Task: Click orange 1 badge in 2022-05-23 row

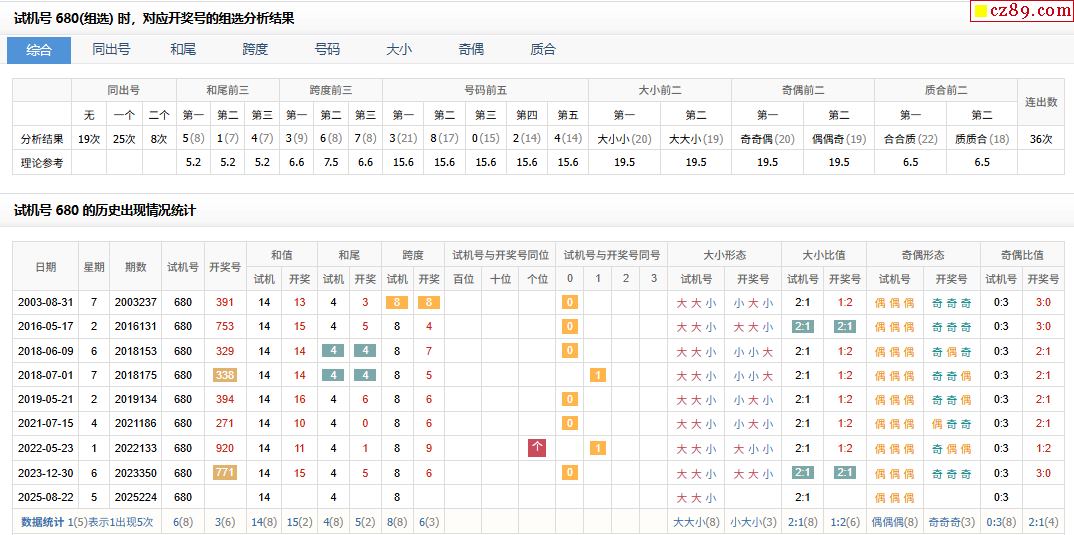Action: pos(597,448)
